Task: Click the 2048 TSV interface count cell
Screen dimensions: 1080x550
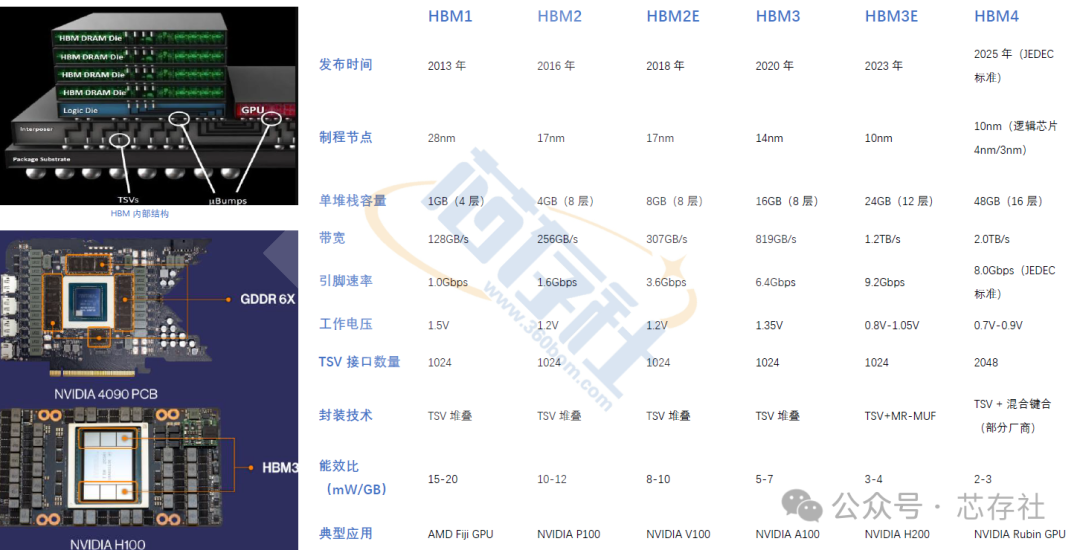Action: (986, 362)
